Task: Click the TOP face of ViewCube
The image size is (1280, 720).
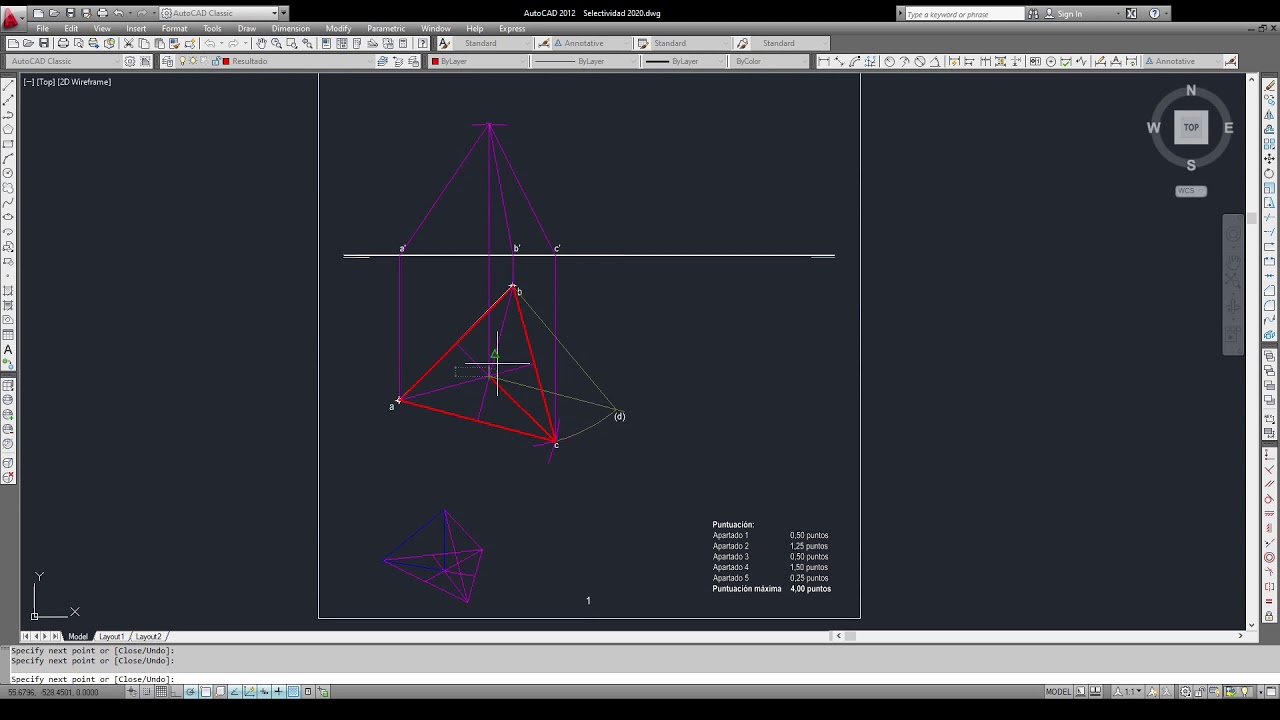Action: (x=1191, y=127)
